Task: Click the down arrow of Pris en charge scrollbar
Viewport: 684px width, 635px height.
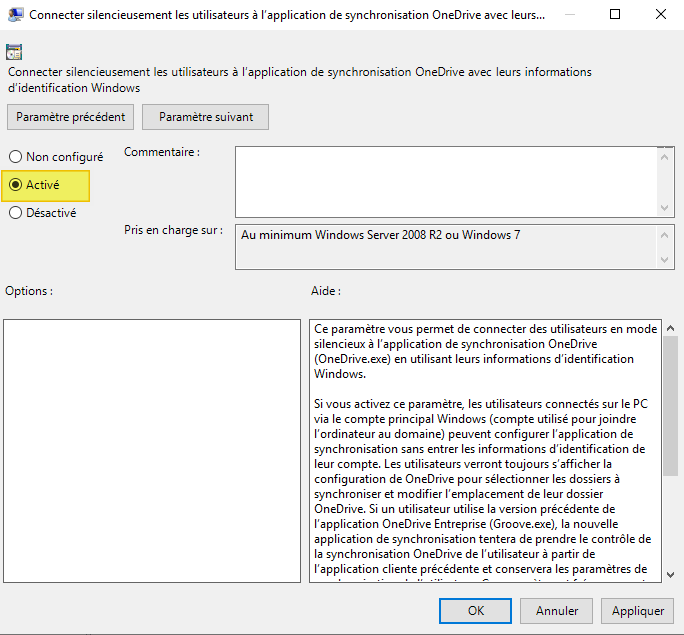Action: (665, 260)
